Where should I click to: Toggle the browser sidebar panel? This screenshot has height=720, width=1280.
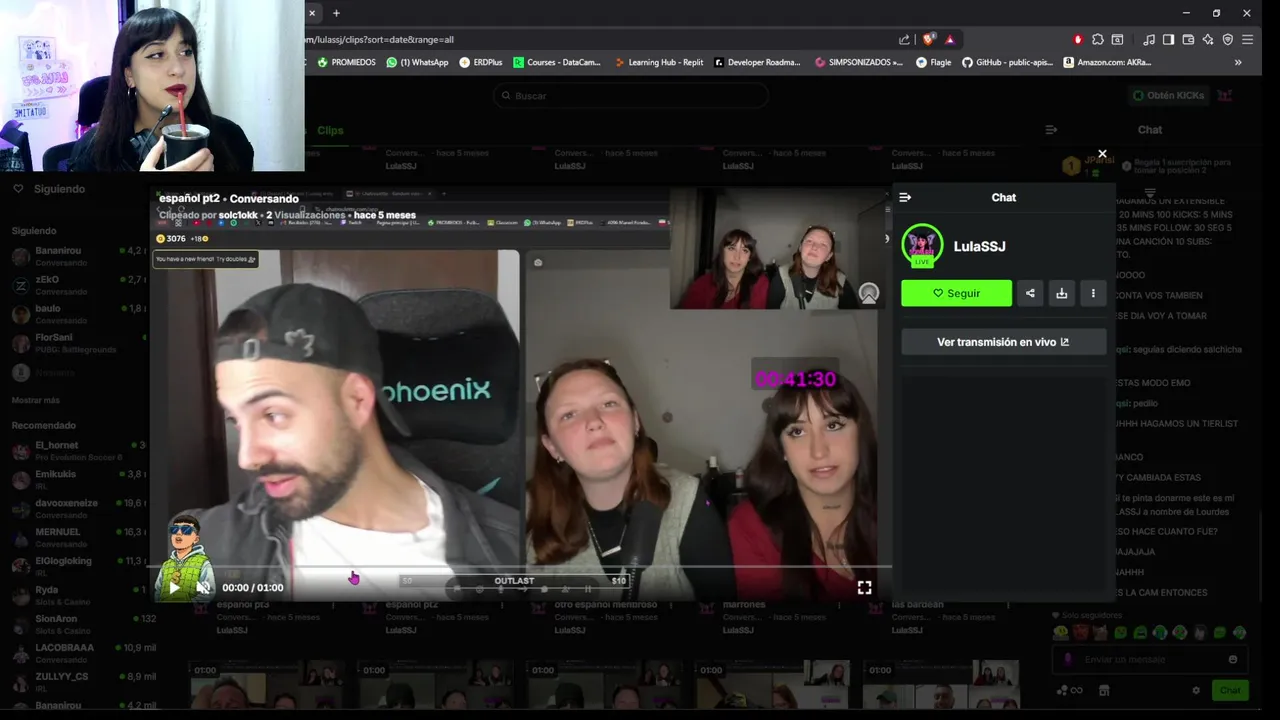(x=1168, y=39)
